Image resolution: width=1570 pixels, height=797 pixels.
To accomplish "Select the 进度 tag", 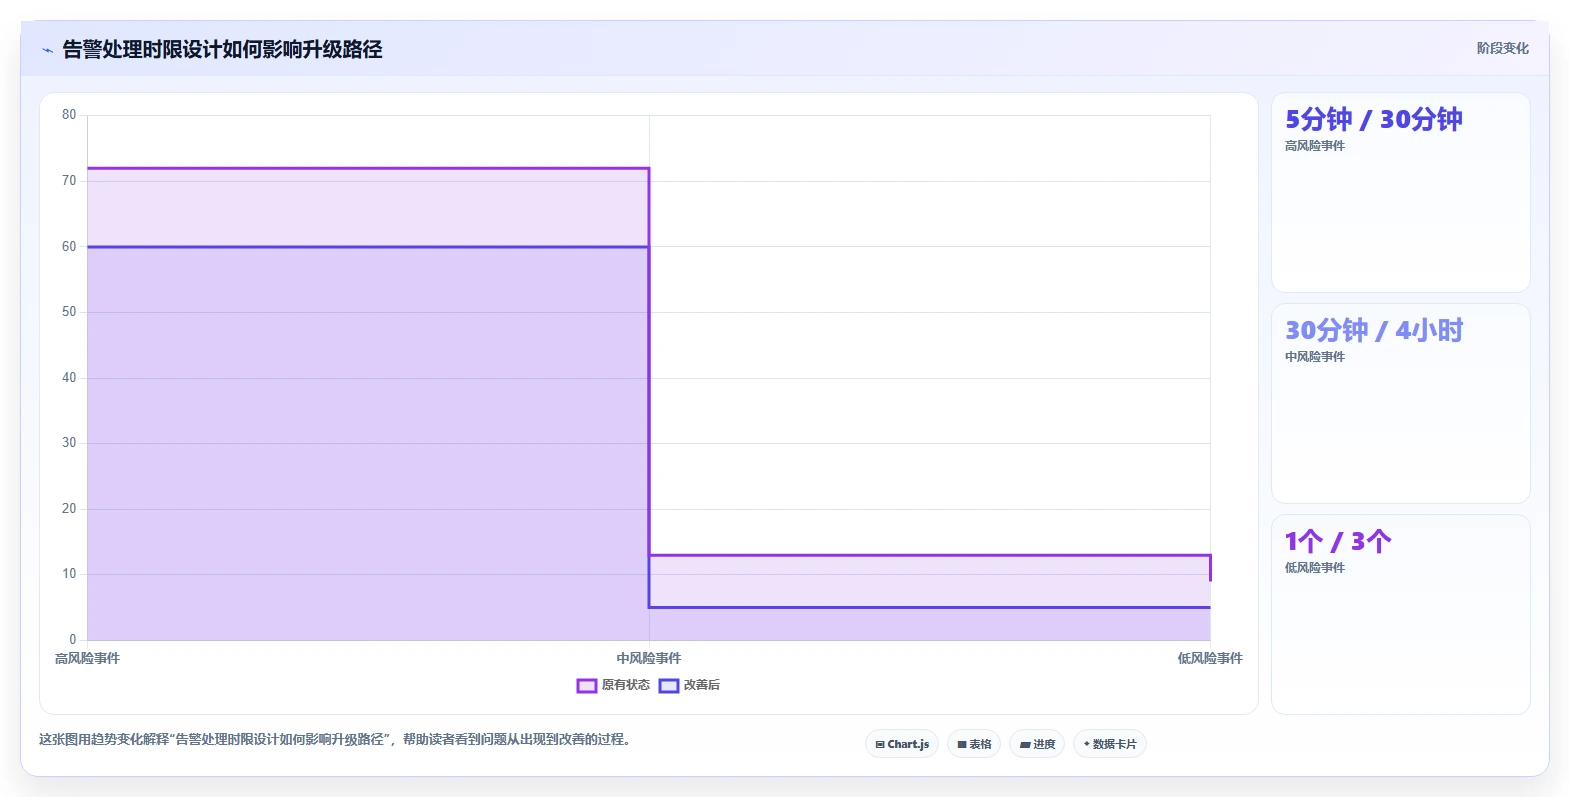I will (1037, 744).
